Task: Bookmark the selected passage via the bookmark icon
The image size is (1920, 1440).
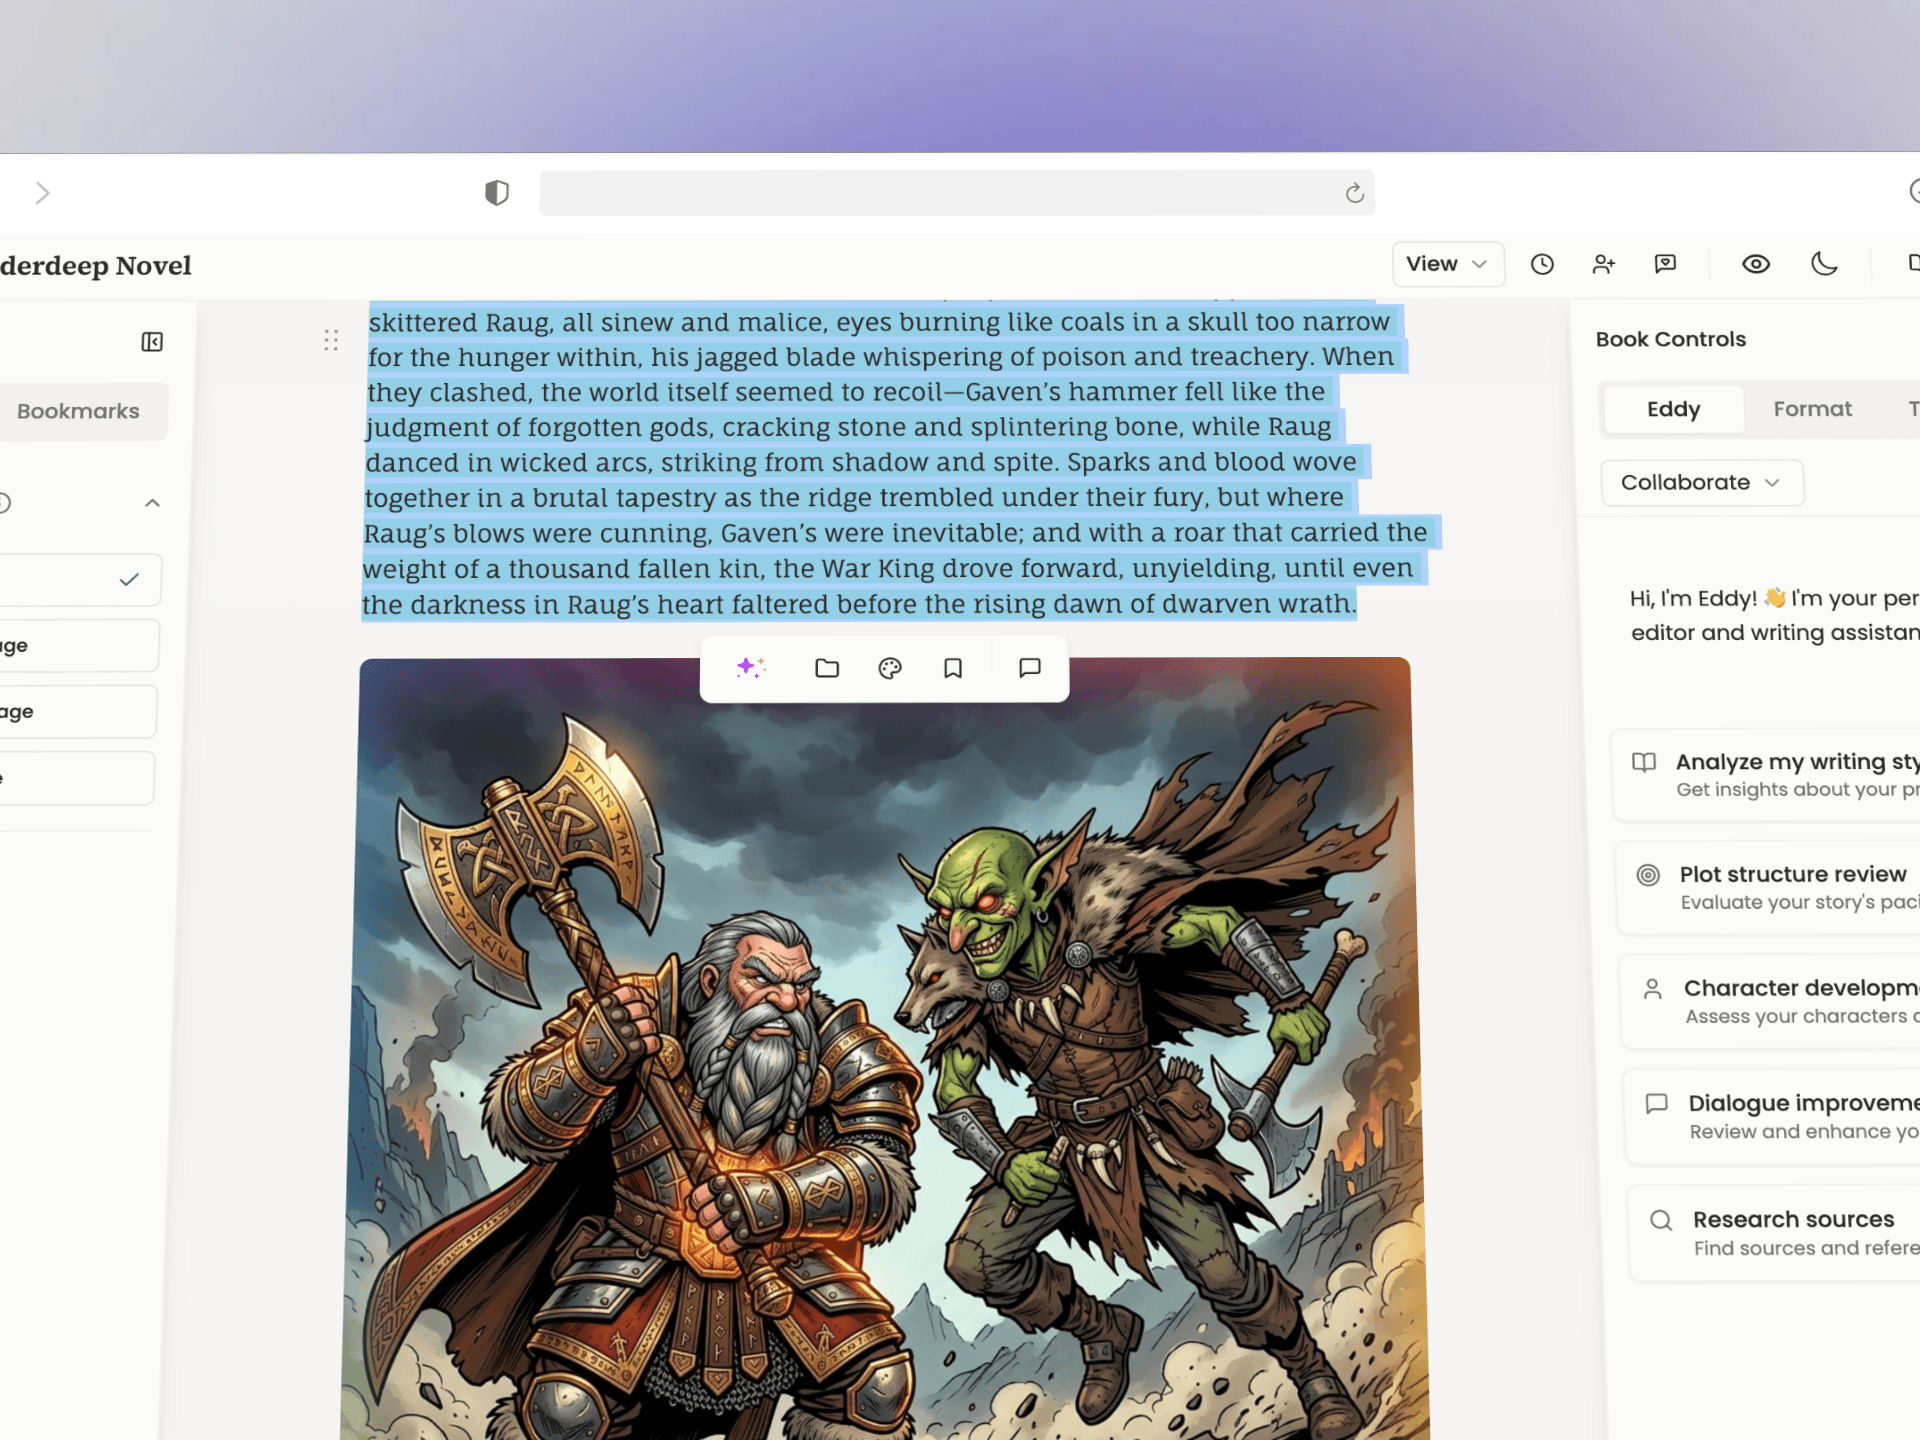Action: pyautogui.click(x=952, y=668)
